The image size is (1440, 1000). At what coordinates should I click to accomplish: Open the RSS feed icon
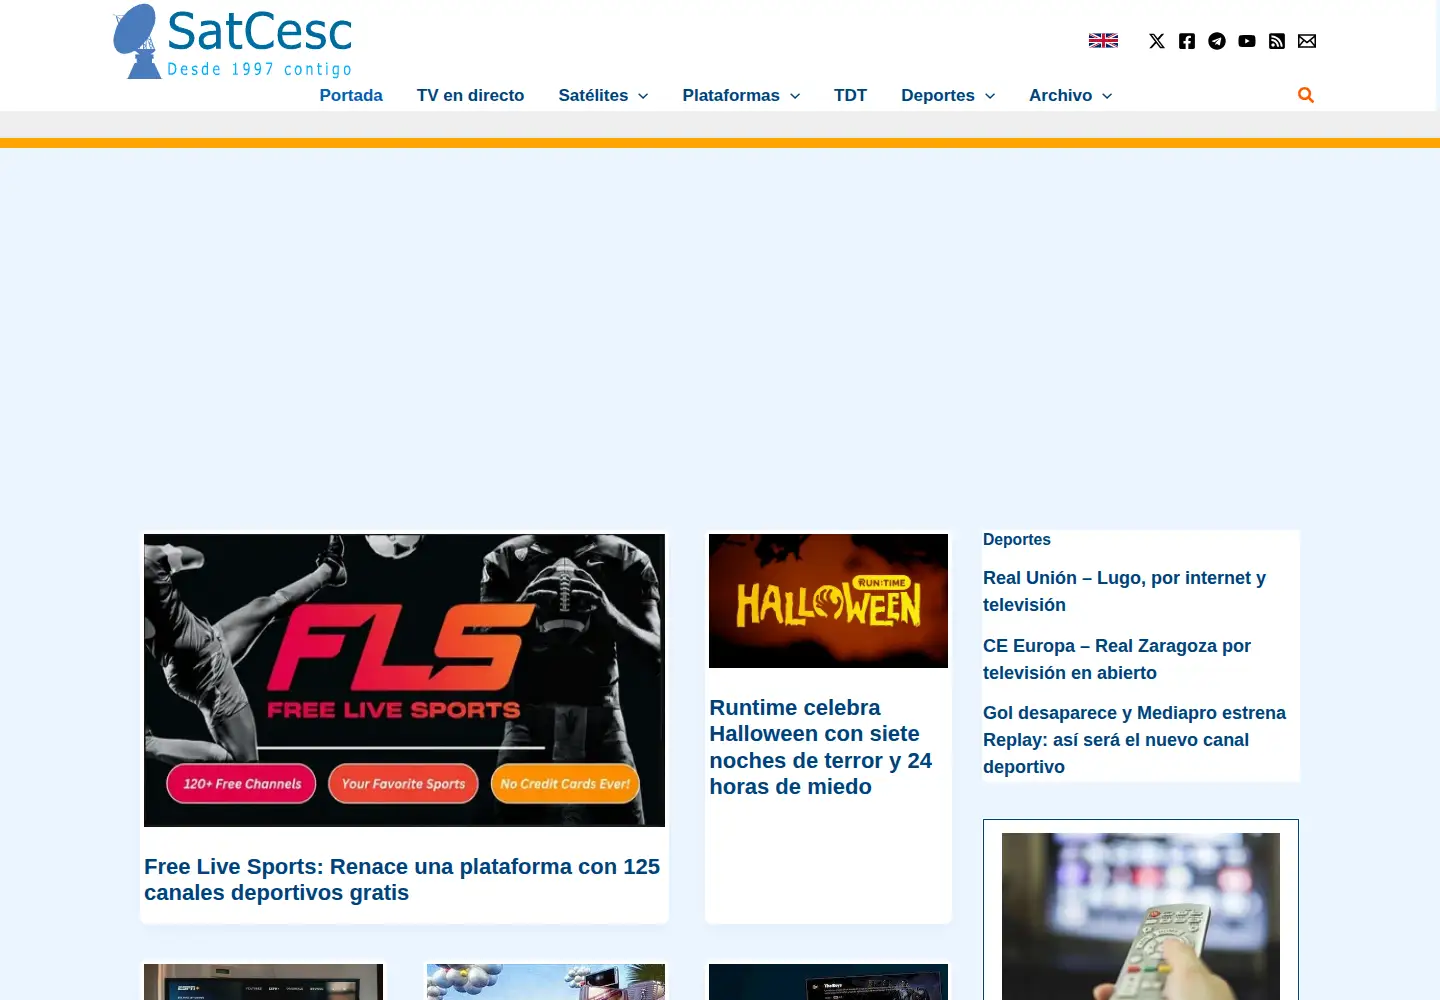tap(1277, 41)
